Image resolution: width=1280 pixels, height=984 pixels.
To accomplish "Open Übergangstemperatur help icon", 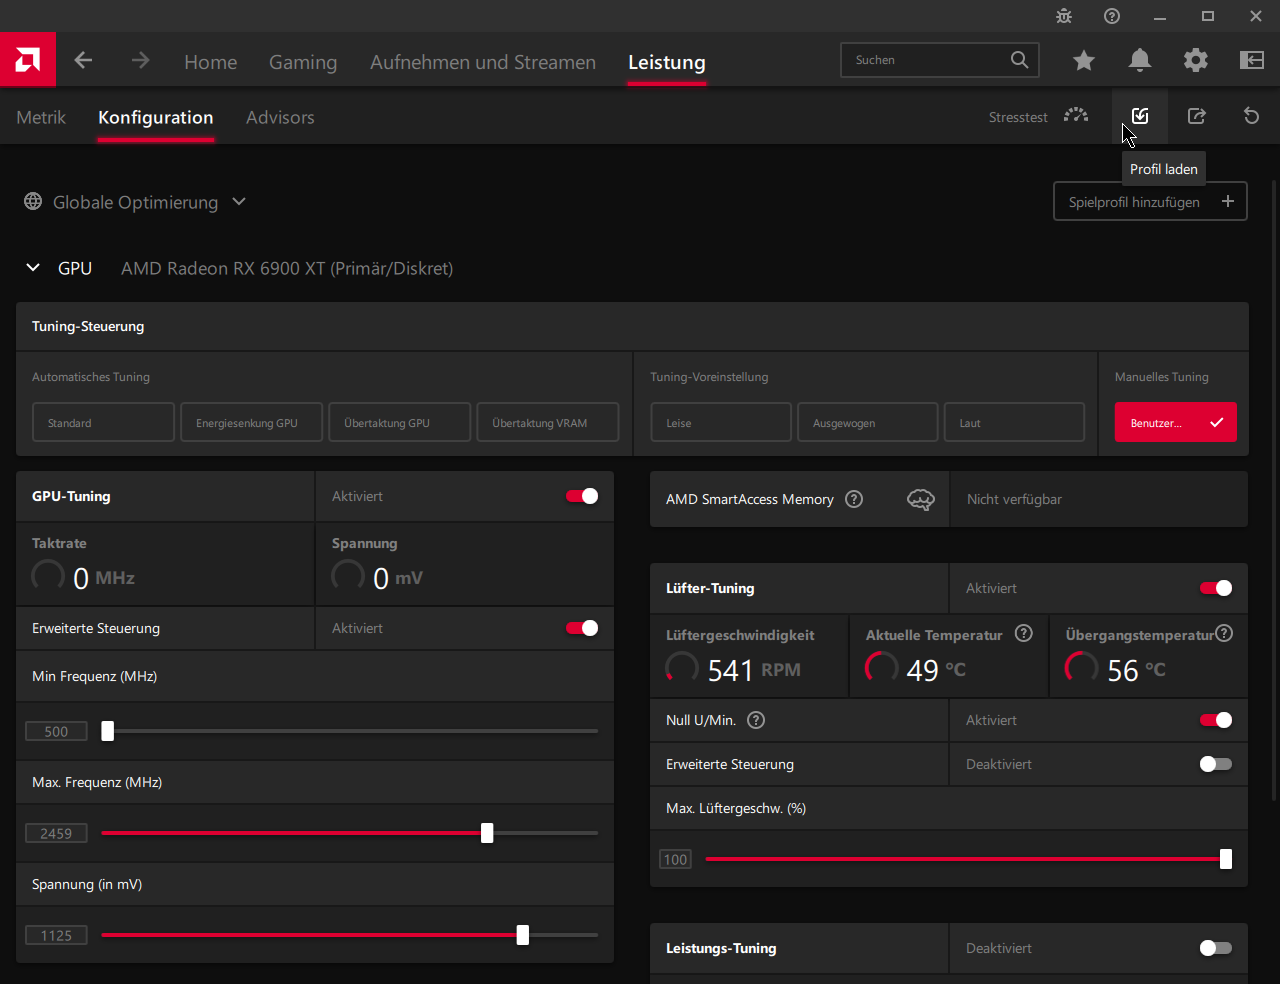I will click(x=1224, y=633).
